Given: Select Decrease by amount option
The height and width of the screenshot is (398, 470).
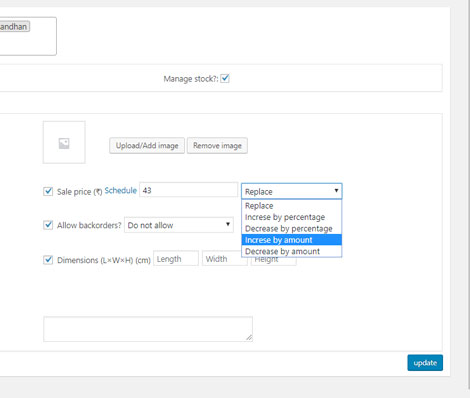Looking at the screenshot, I should pos(292,251).
